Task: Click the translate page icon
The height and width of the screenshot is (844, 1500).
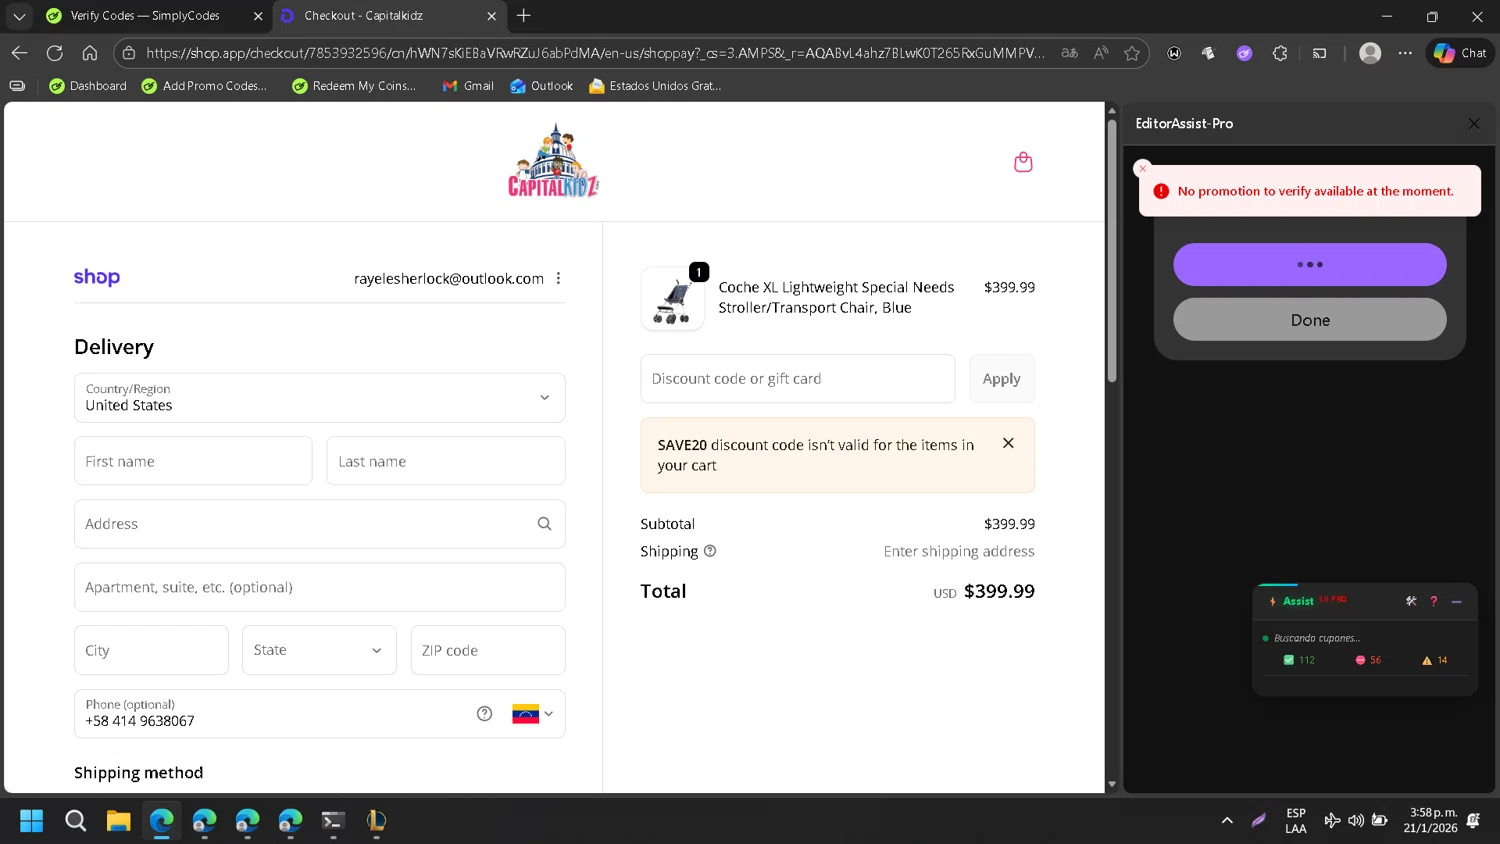Action: tap(1069, 53)
